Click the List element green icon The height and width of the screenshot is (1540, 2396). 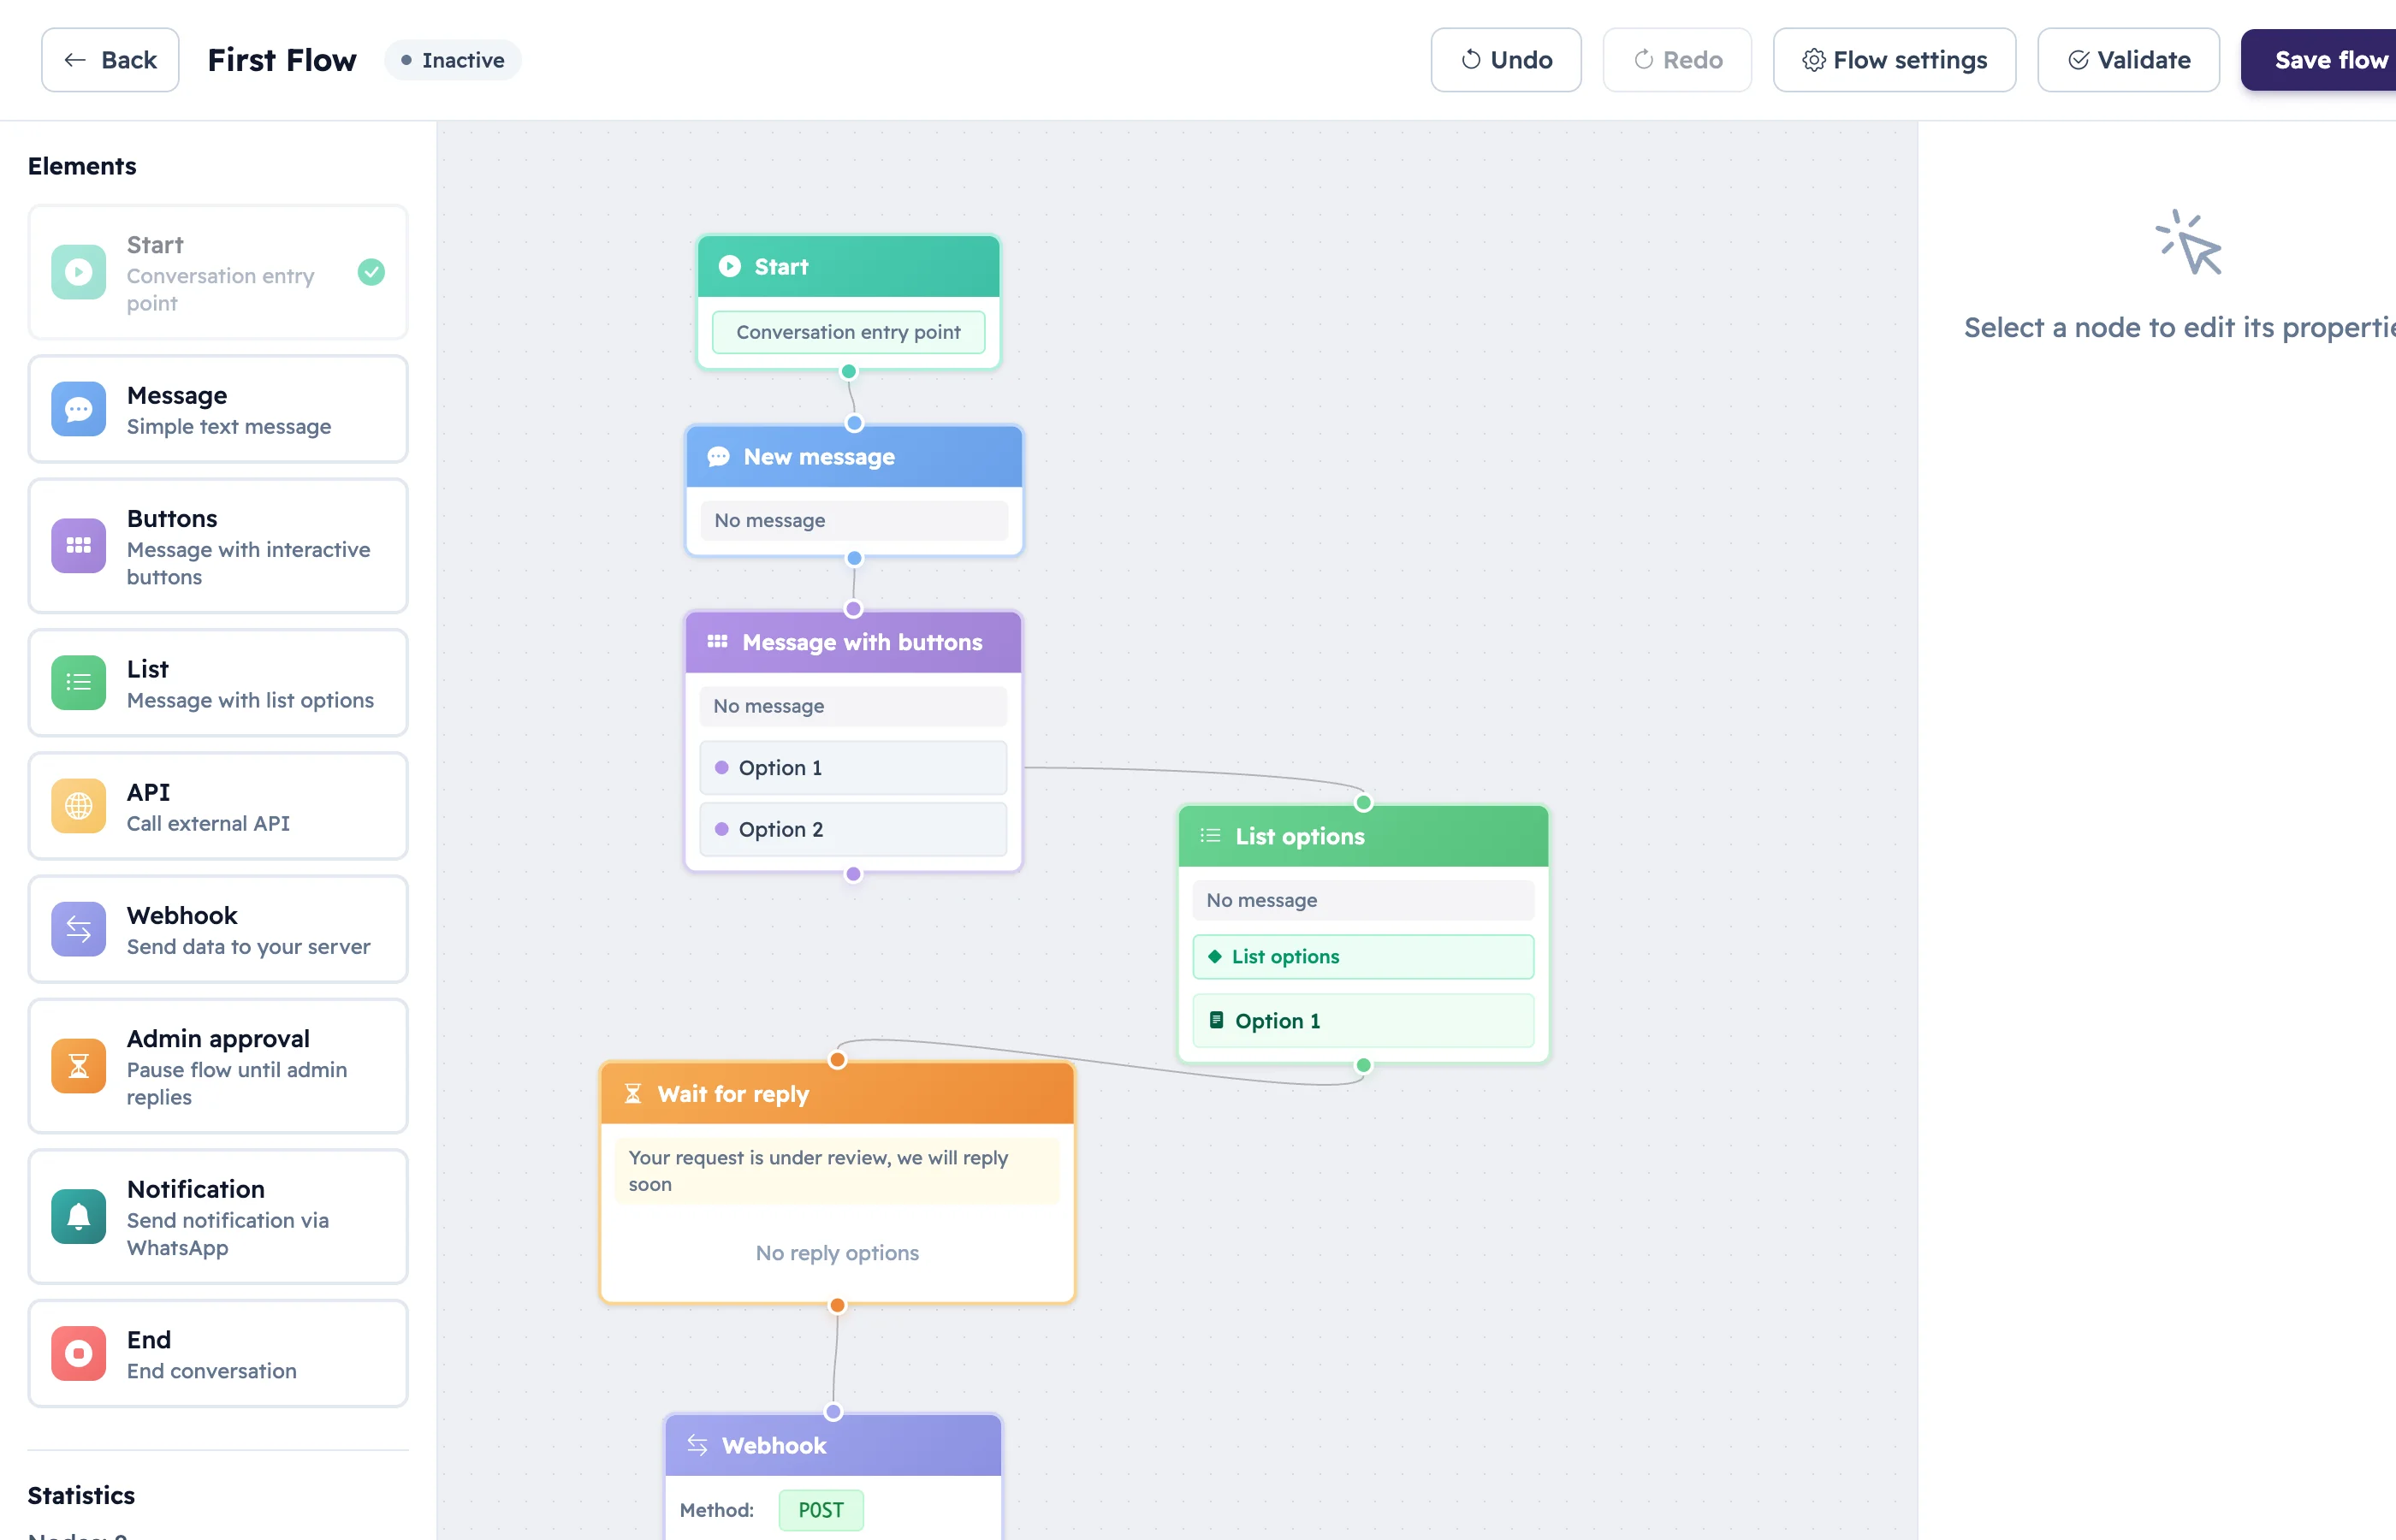tap(78, 682)
